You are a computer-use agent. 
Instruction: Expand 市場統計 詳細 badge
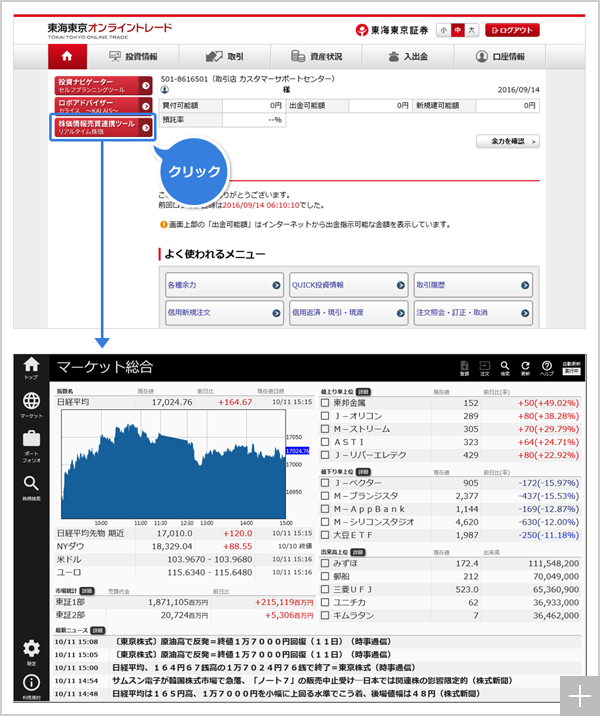[x=87, y=591]
